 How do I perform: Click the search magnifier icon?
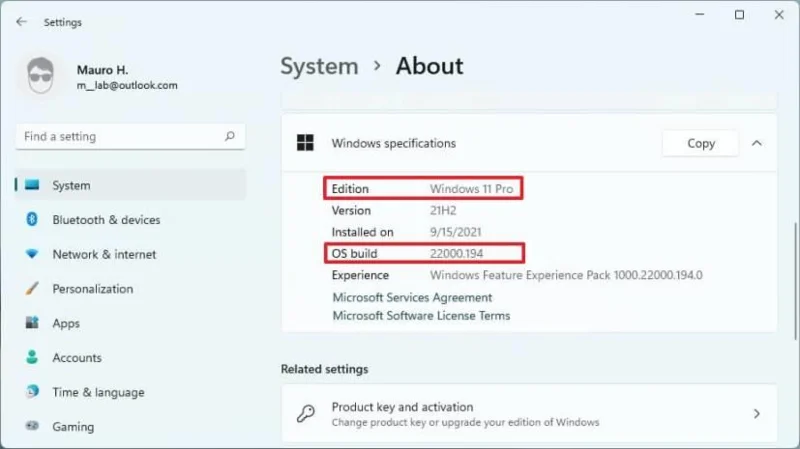pyautogui.click(x=230, y=136)
